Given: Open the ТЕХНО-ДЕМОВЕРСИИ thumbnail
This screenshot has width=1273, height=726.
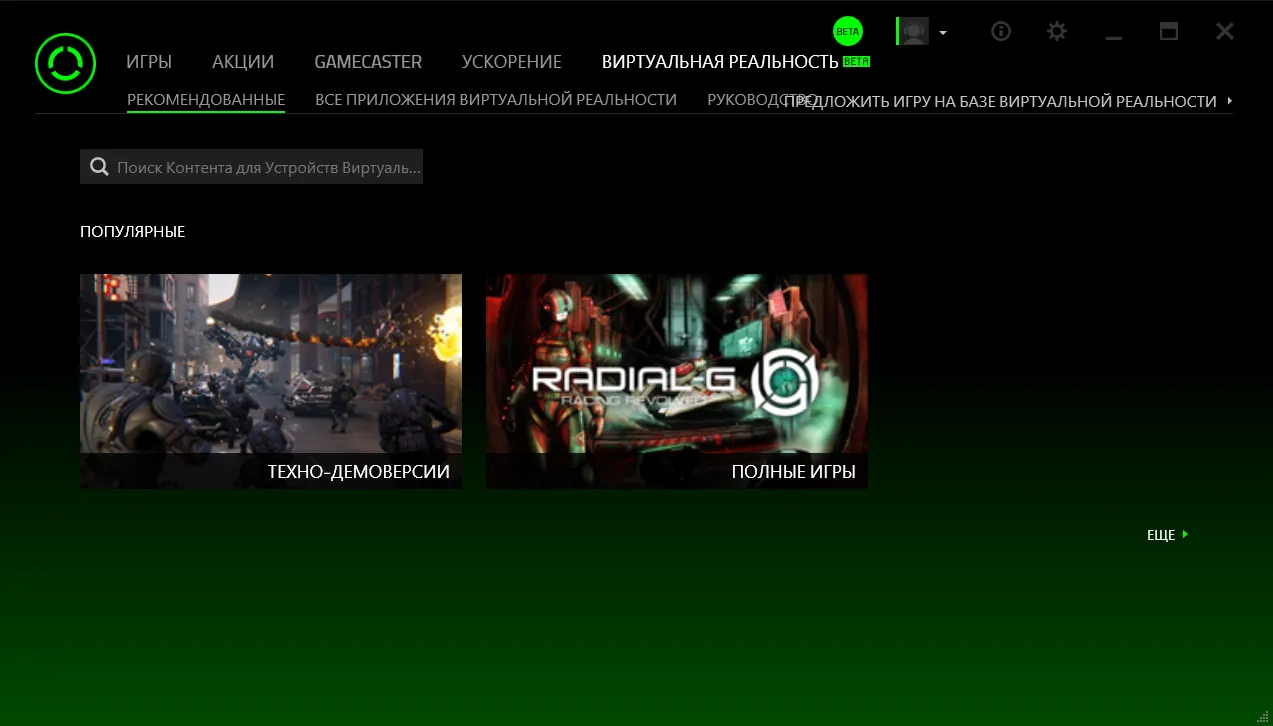Looking at the screenshot, I should [x=271, y=381].
